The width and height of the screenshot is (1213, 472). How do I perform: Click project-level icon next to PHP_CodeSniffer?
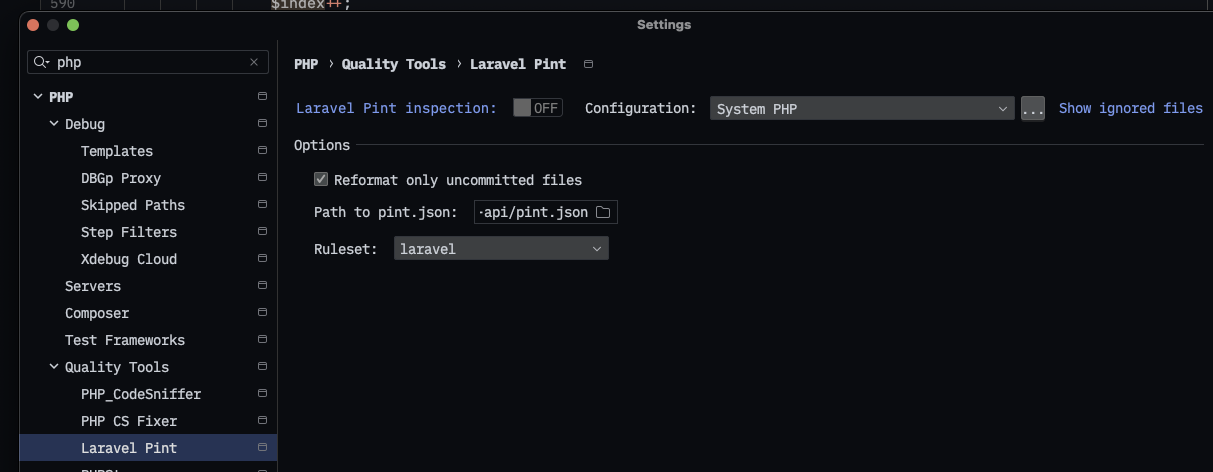click(262, 394)
